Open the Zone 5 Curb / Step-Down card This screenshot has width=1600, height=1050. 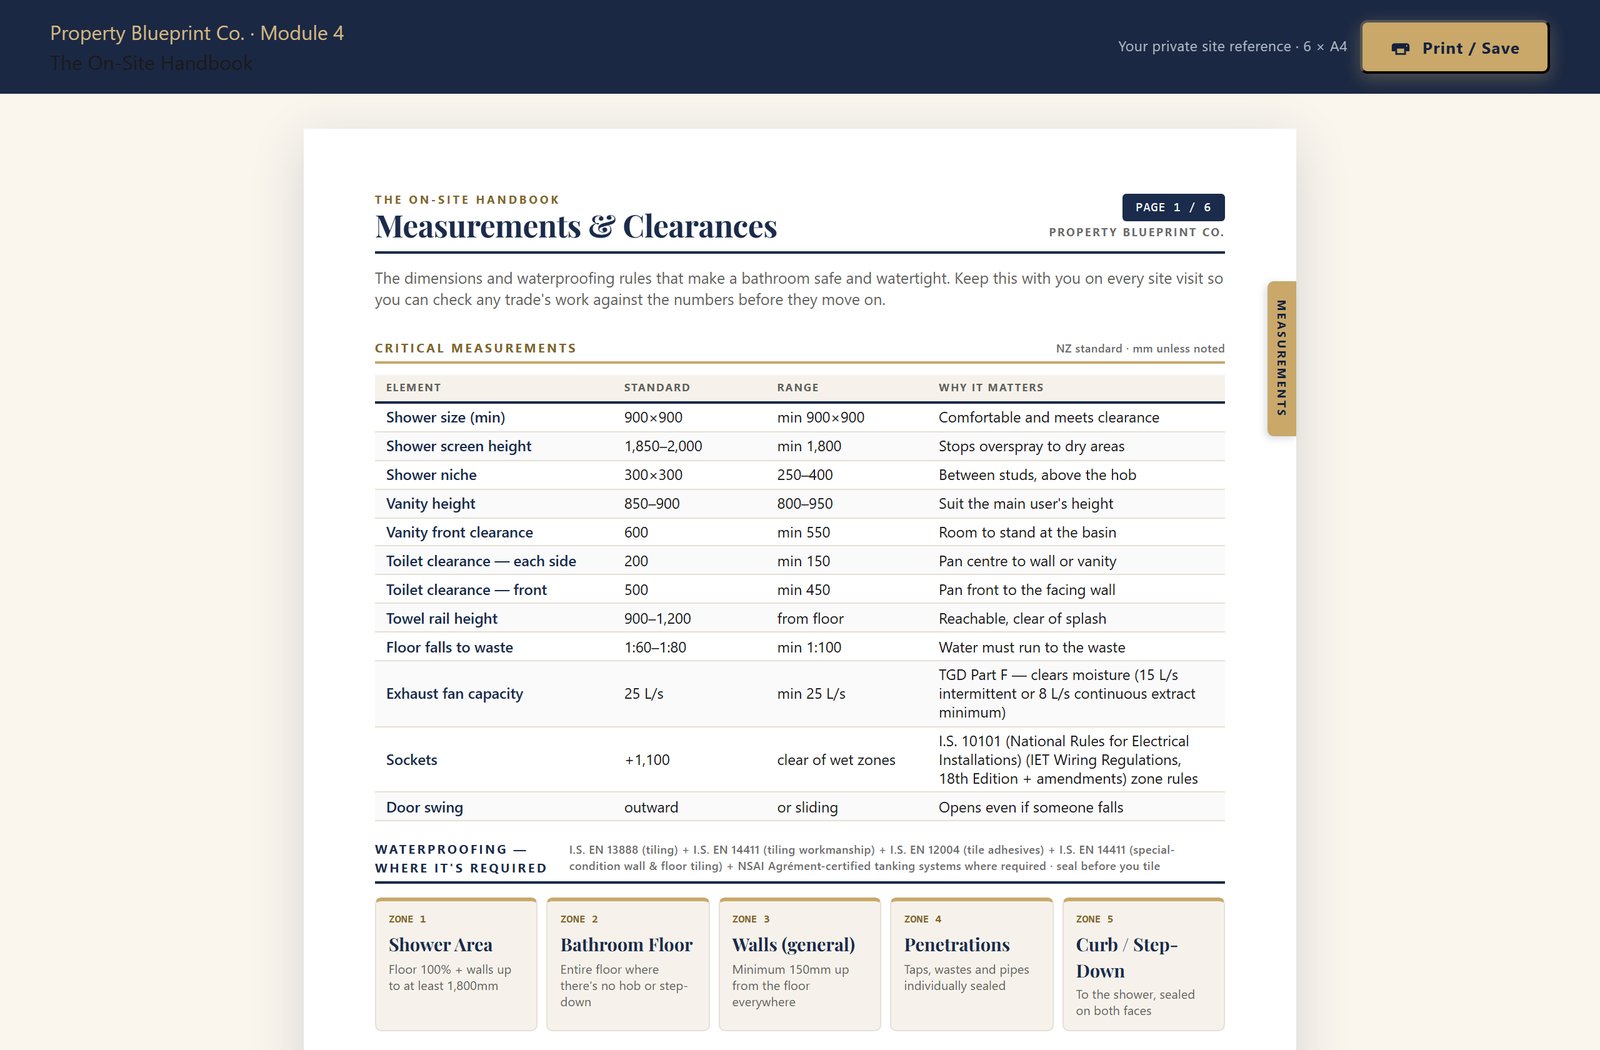(x=1144, y=964)
